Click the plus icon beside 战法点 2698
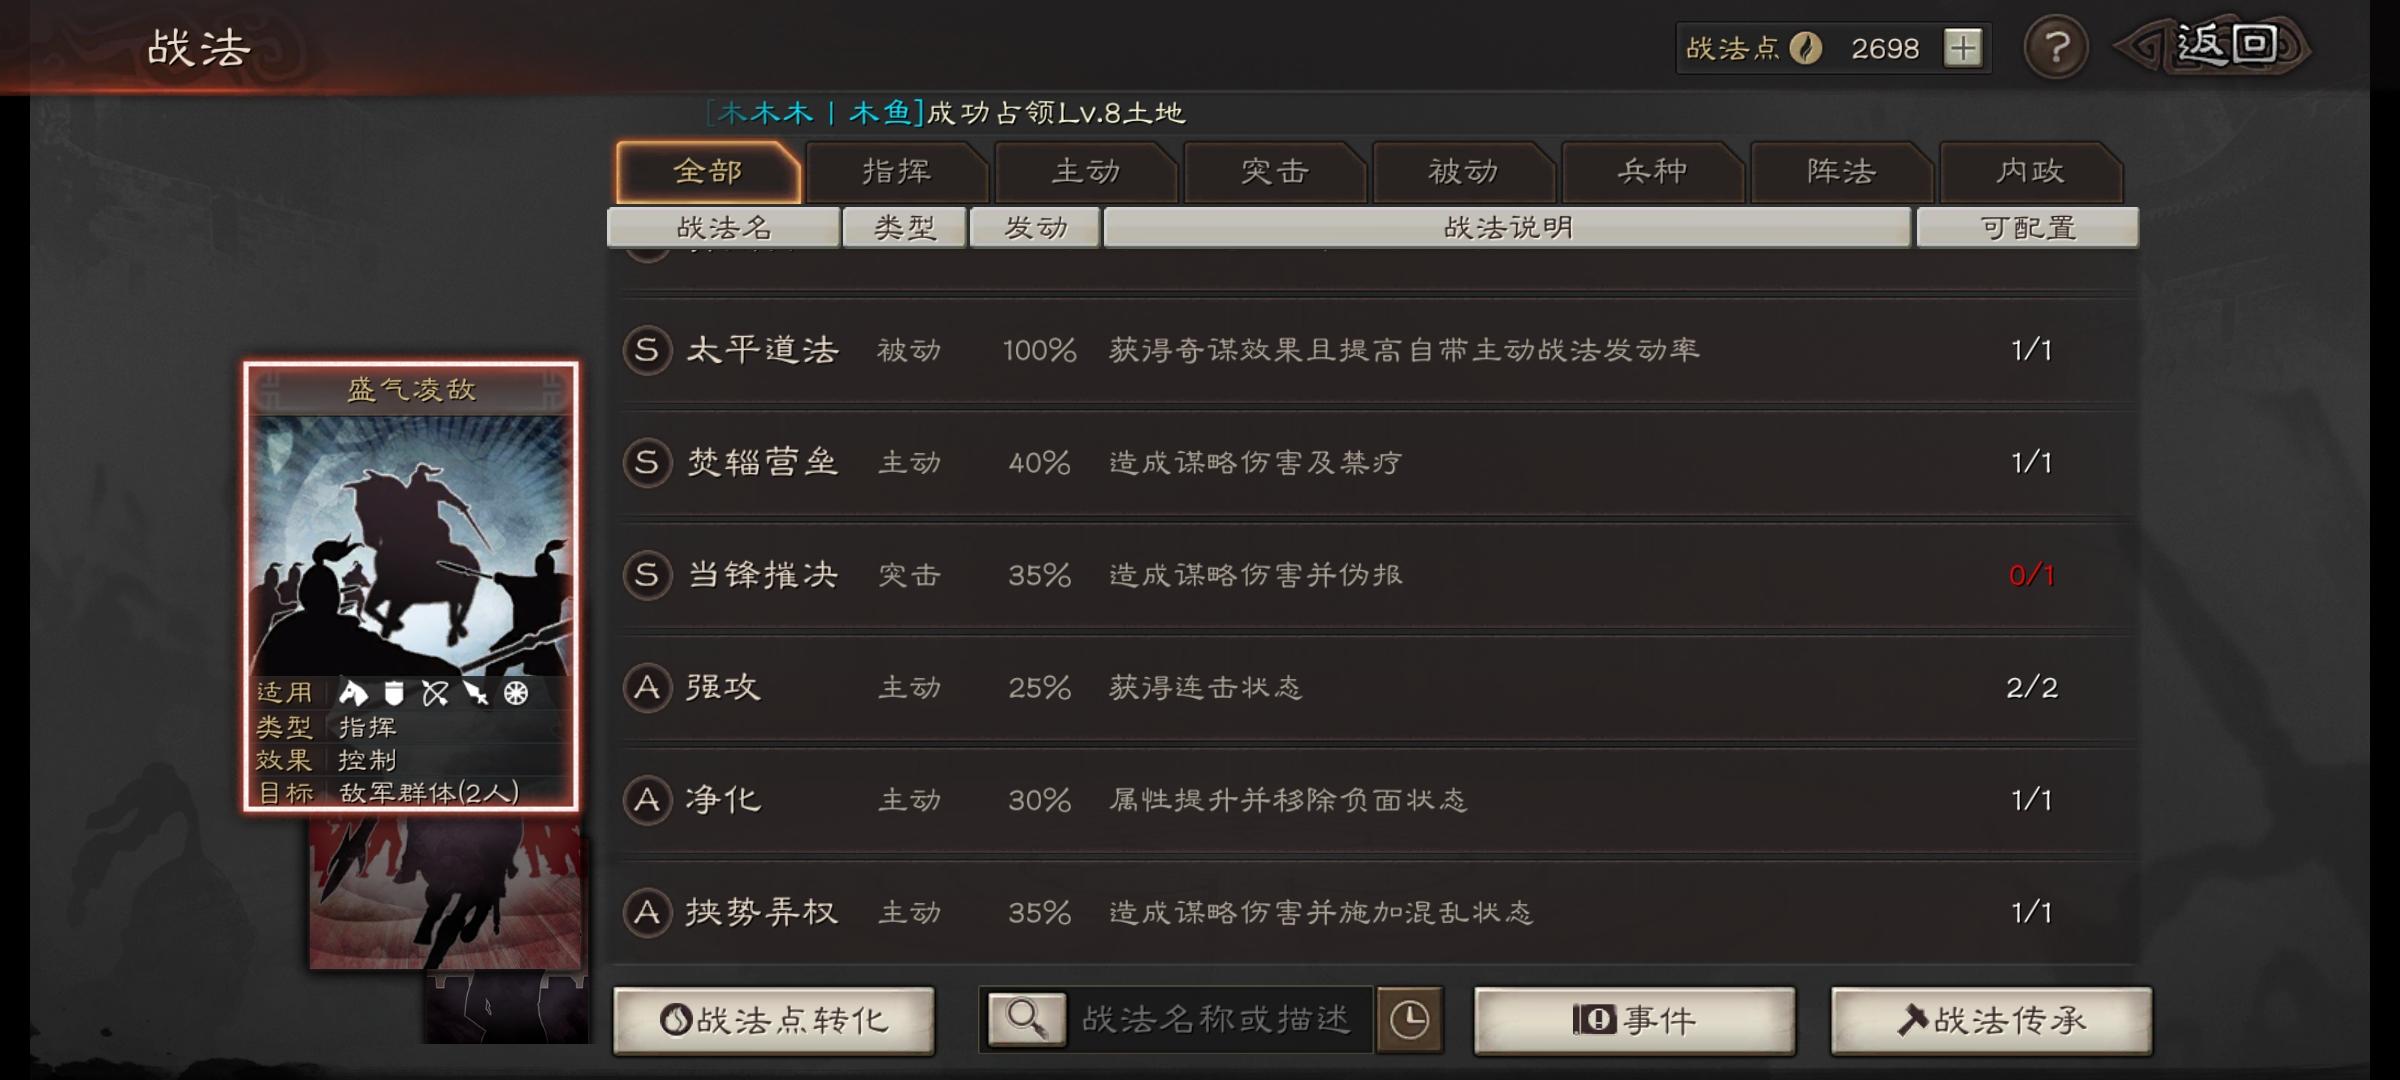 1963,48
